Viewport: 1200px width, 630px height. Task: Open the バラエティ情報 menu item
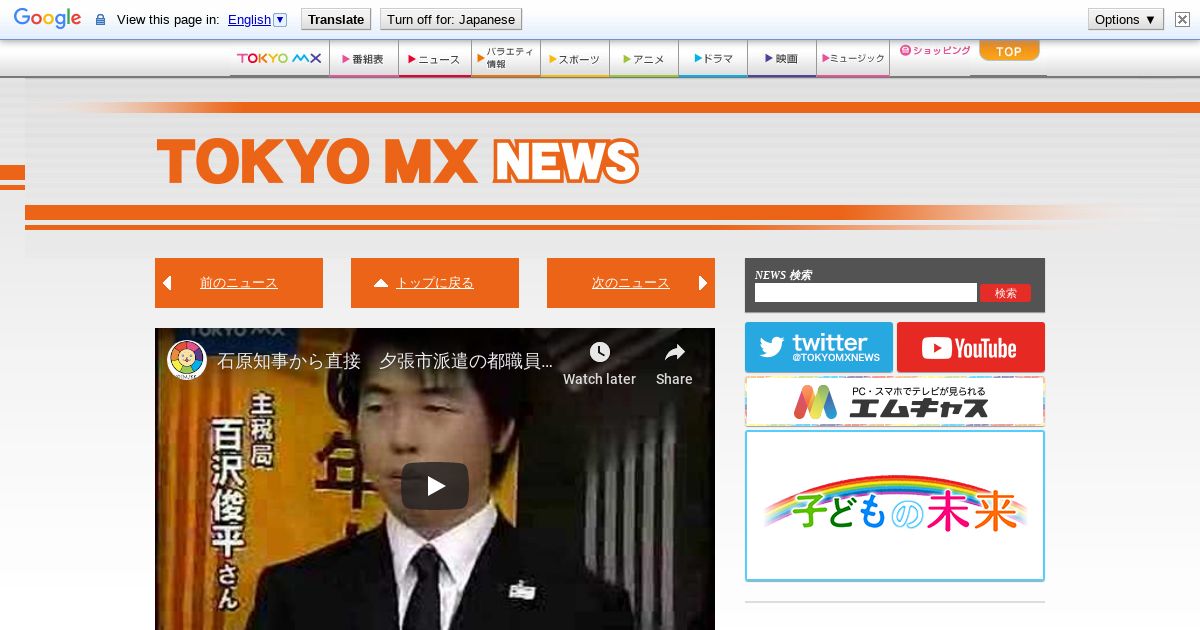[505, 58]
